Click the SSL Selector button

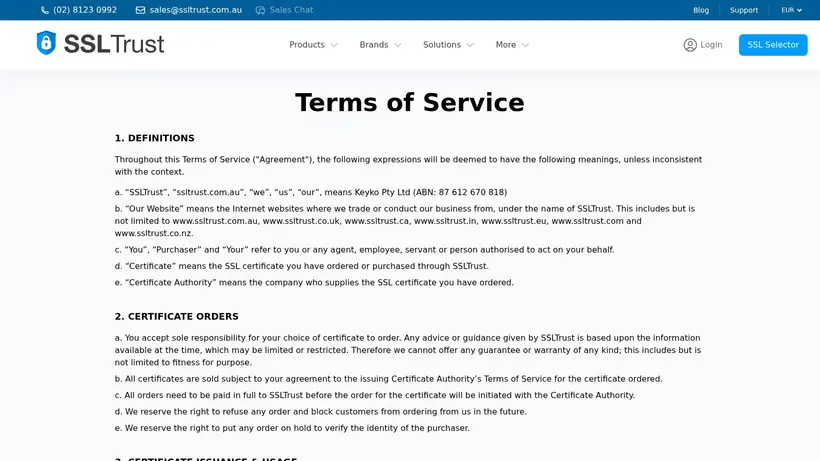pyautogui.click(x=773, y=45)
